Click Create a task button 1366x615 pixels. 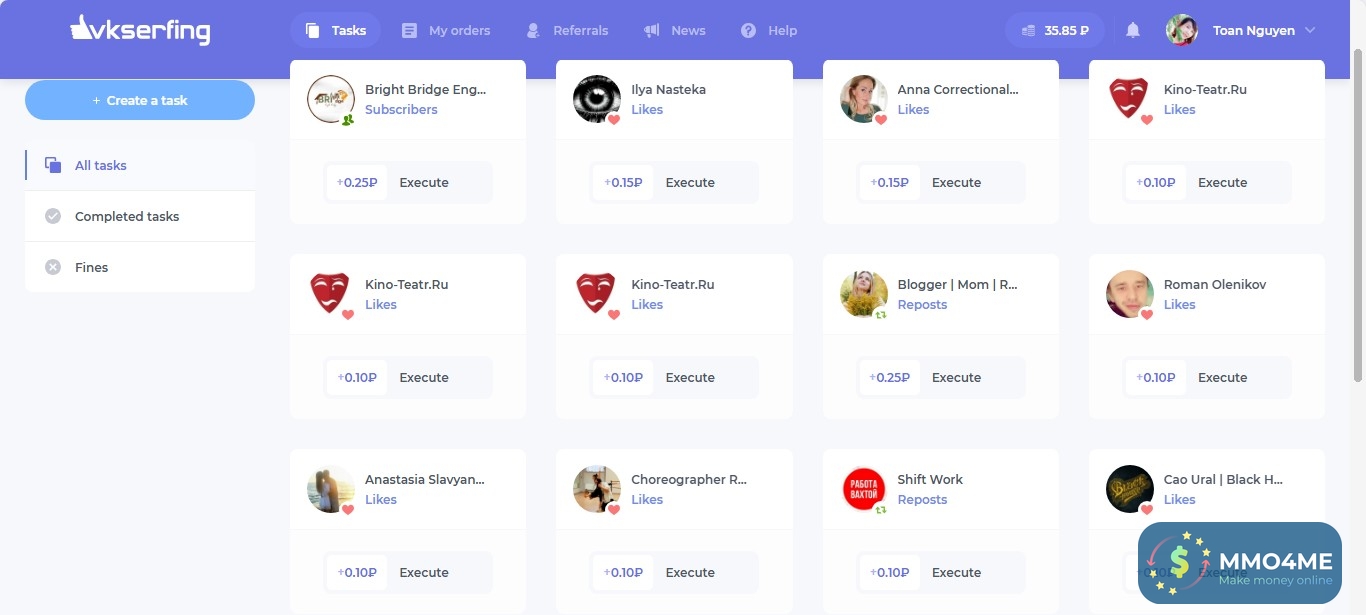point(140,100)
